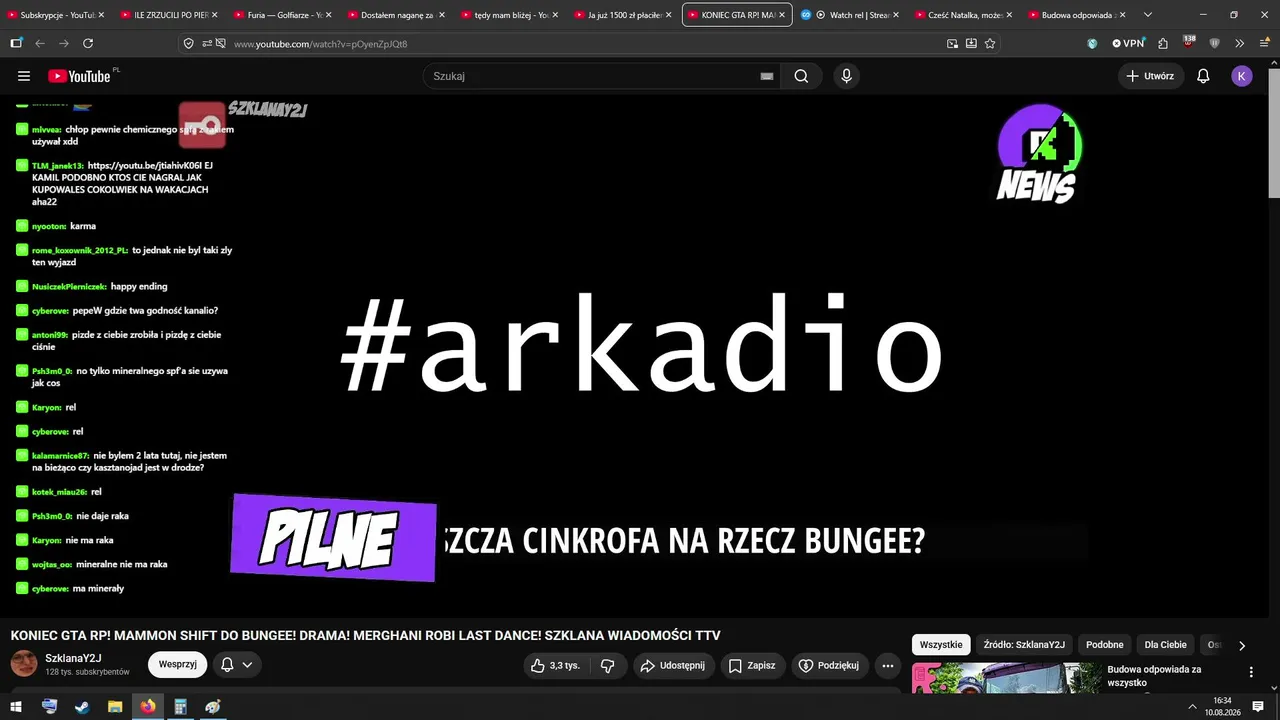Show hidden system tray icons
Image resolution: width=1280 pixels, height=720 pixels.
[x=1192, y=707]
